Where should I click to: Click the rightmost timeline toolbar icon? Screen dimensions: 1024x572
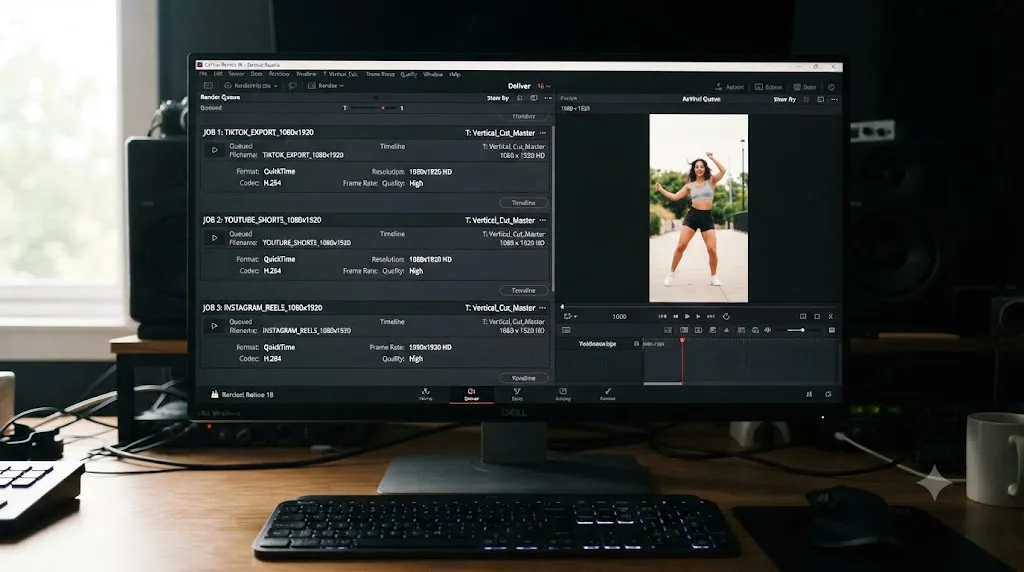[831, 330]
